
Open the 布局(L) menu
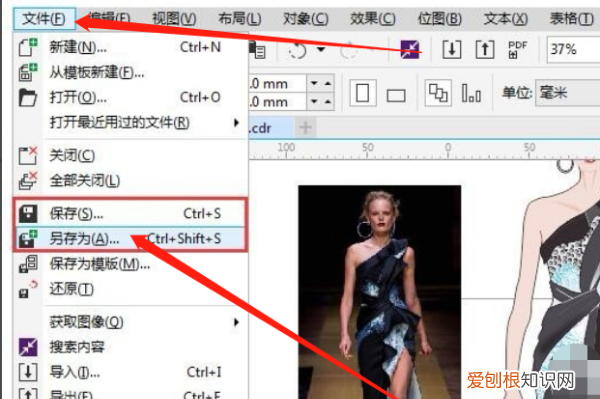[x=240, y=18]
